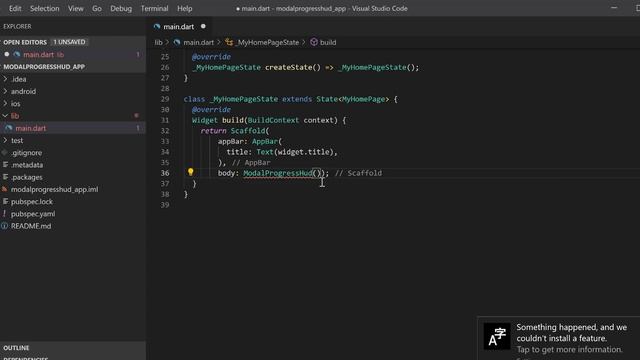Collapse the Open Editors section
The width and height of the screenshot is (640, 360).
[25, 42]
